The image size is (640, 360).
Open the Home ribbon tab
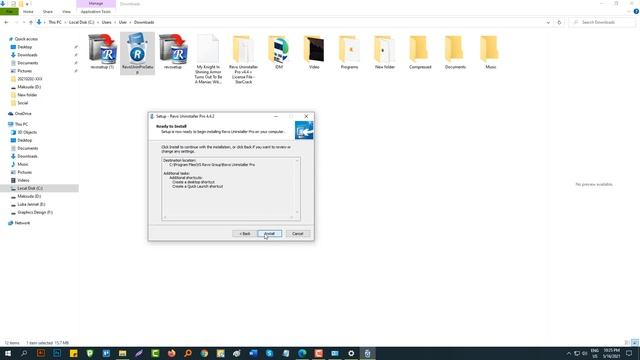click(x=28, y=11)
